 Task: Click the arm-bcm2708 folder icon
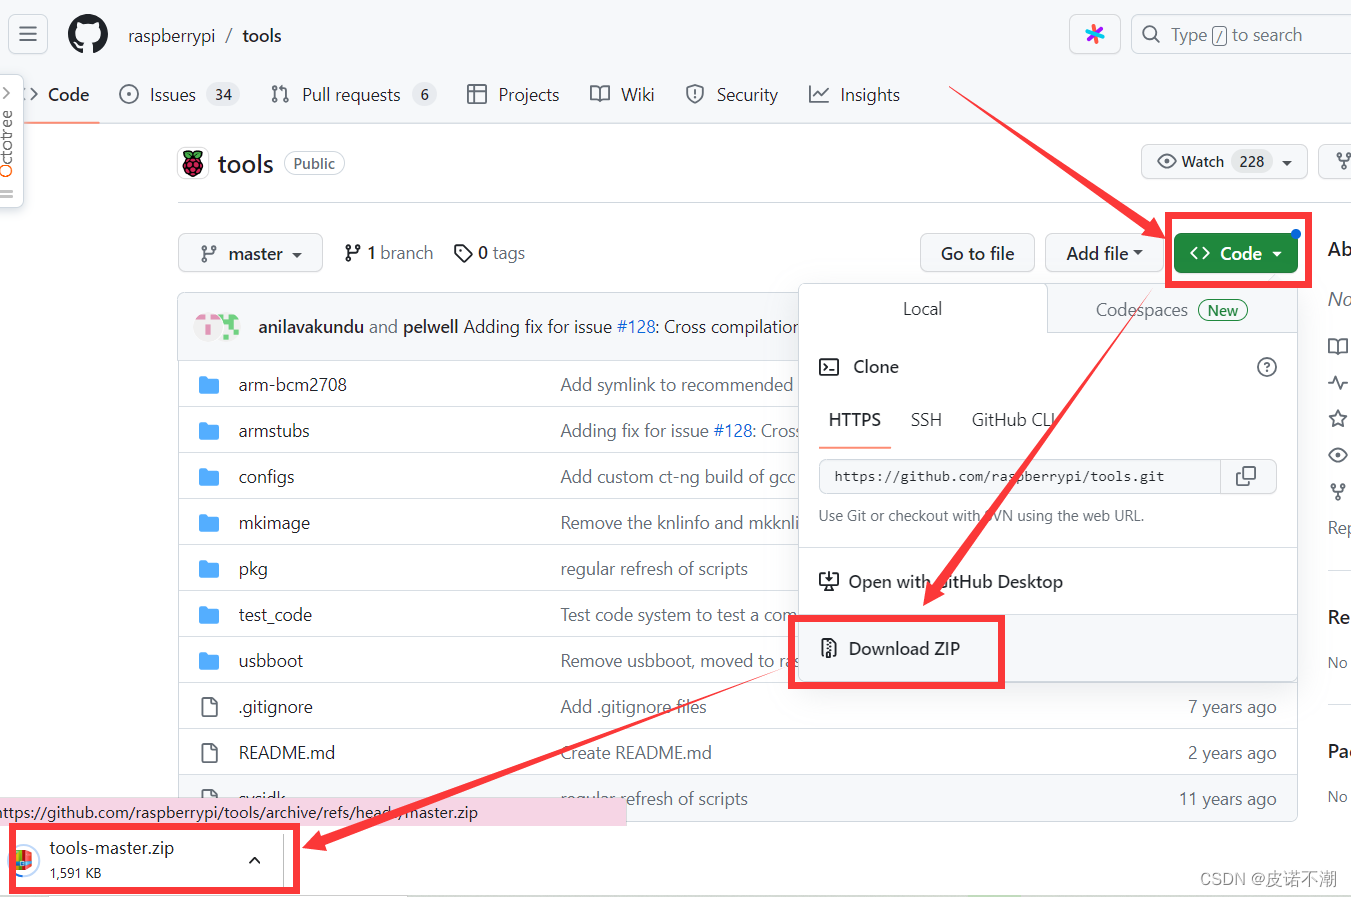tap(209, 385)
